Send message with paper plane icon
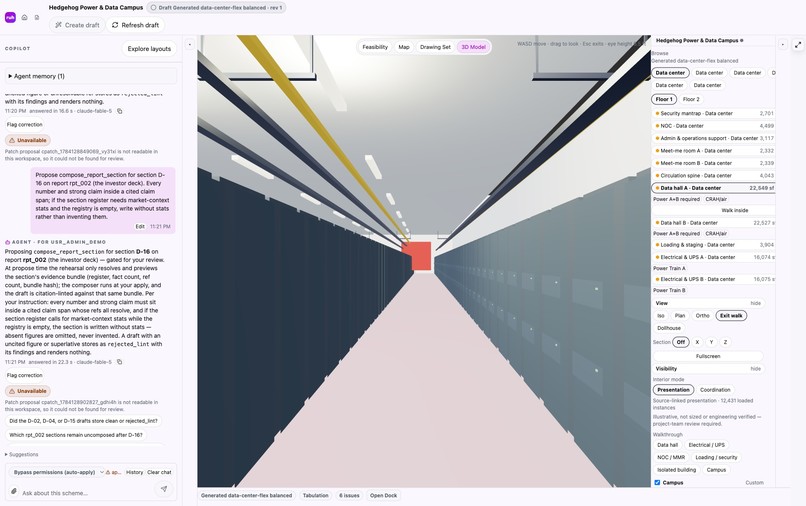This screenshot has height=506, width=806. (x=164, y=489)
